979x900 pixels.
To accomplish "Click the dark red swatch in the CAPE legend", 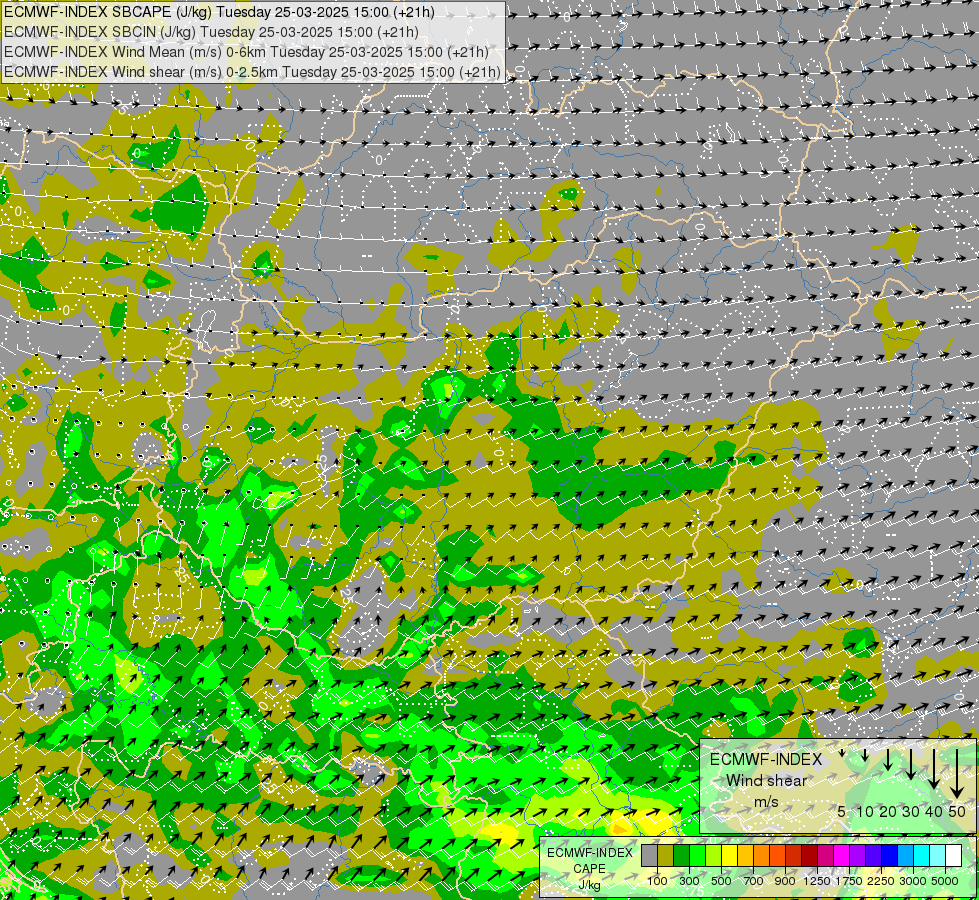I will [809, 855].
